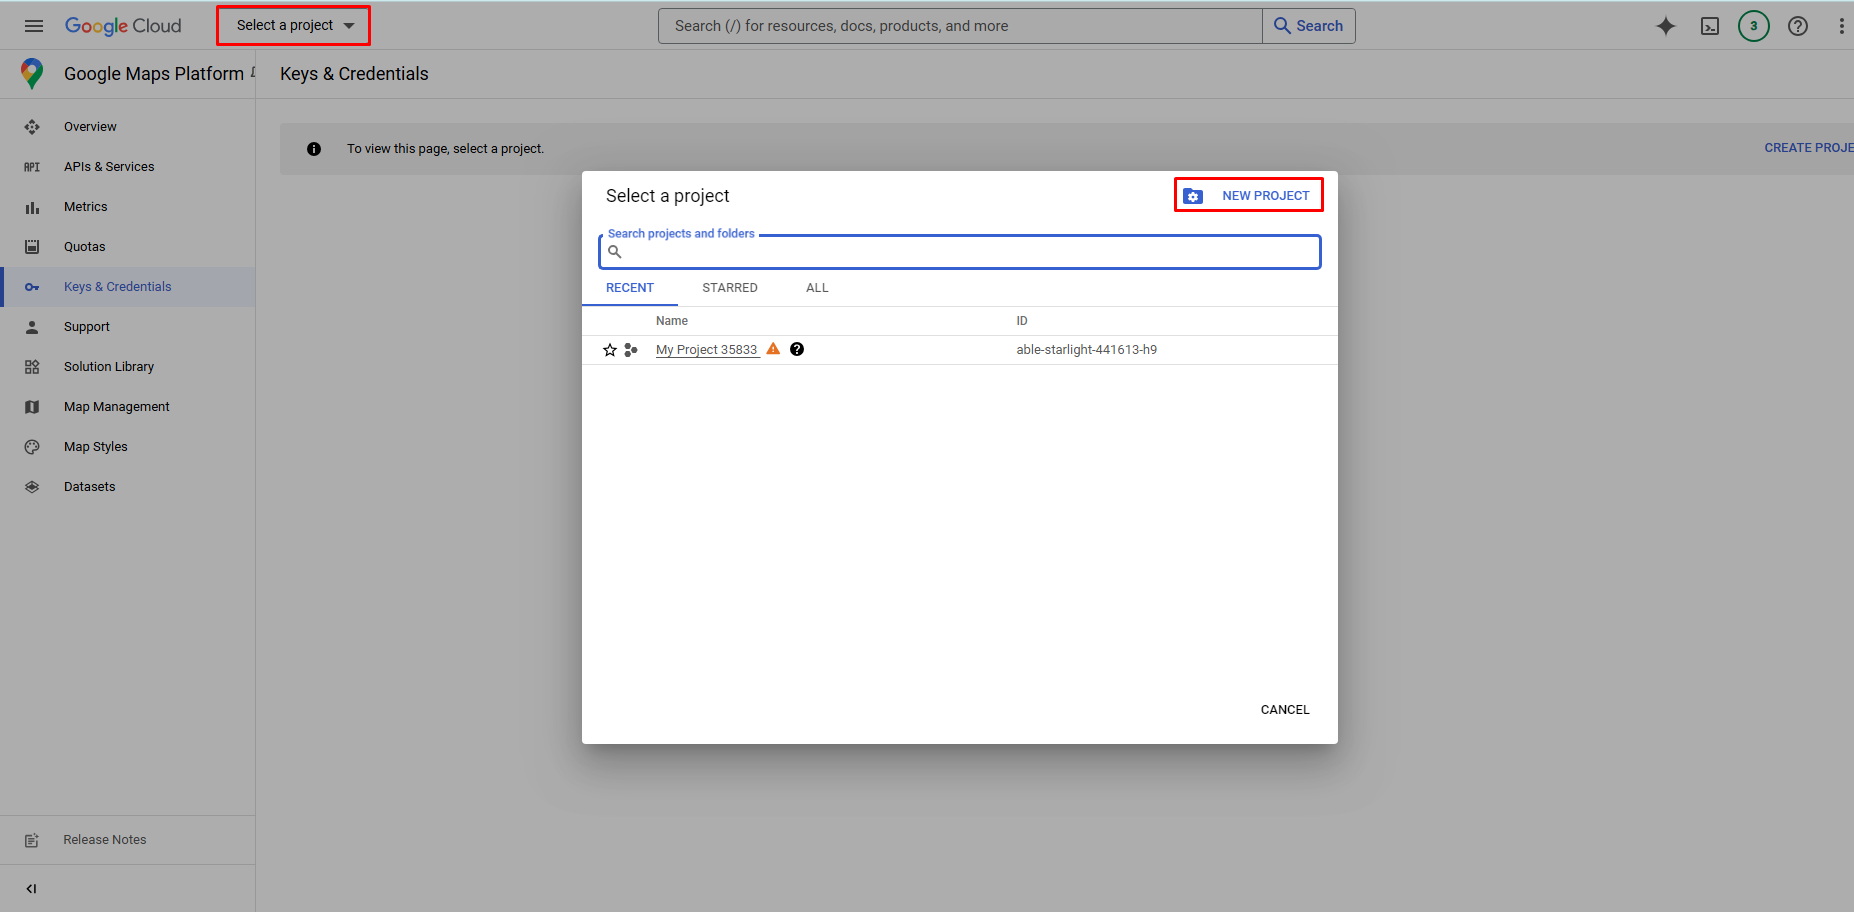Activate Cloud Shell terminal icon
This screenshot has width=1854, height=912.
(x=1710, y=26)
